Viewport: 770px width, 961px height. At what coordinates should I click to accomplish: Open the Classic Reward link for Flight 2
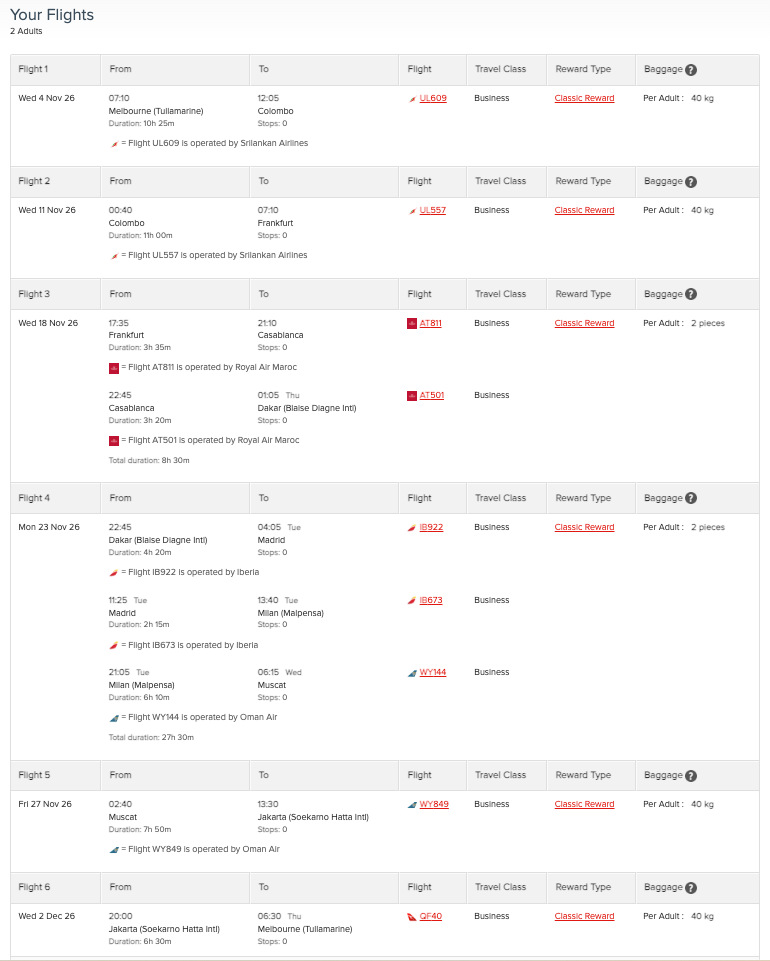pyautogui.click(x=584, y=210)
